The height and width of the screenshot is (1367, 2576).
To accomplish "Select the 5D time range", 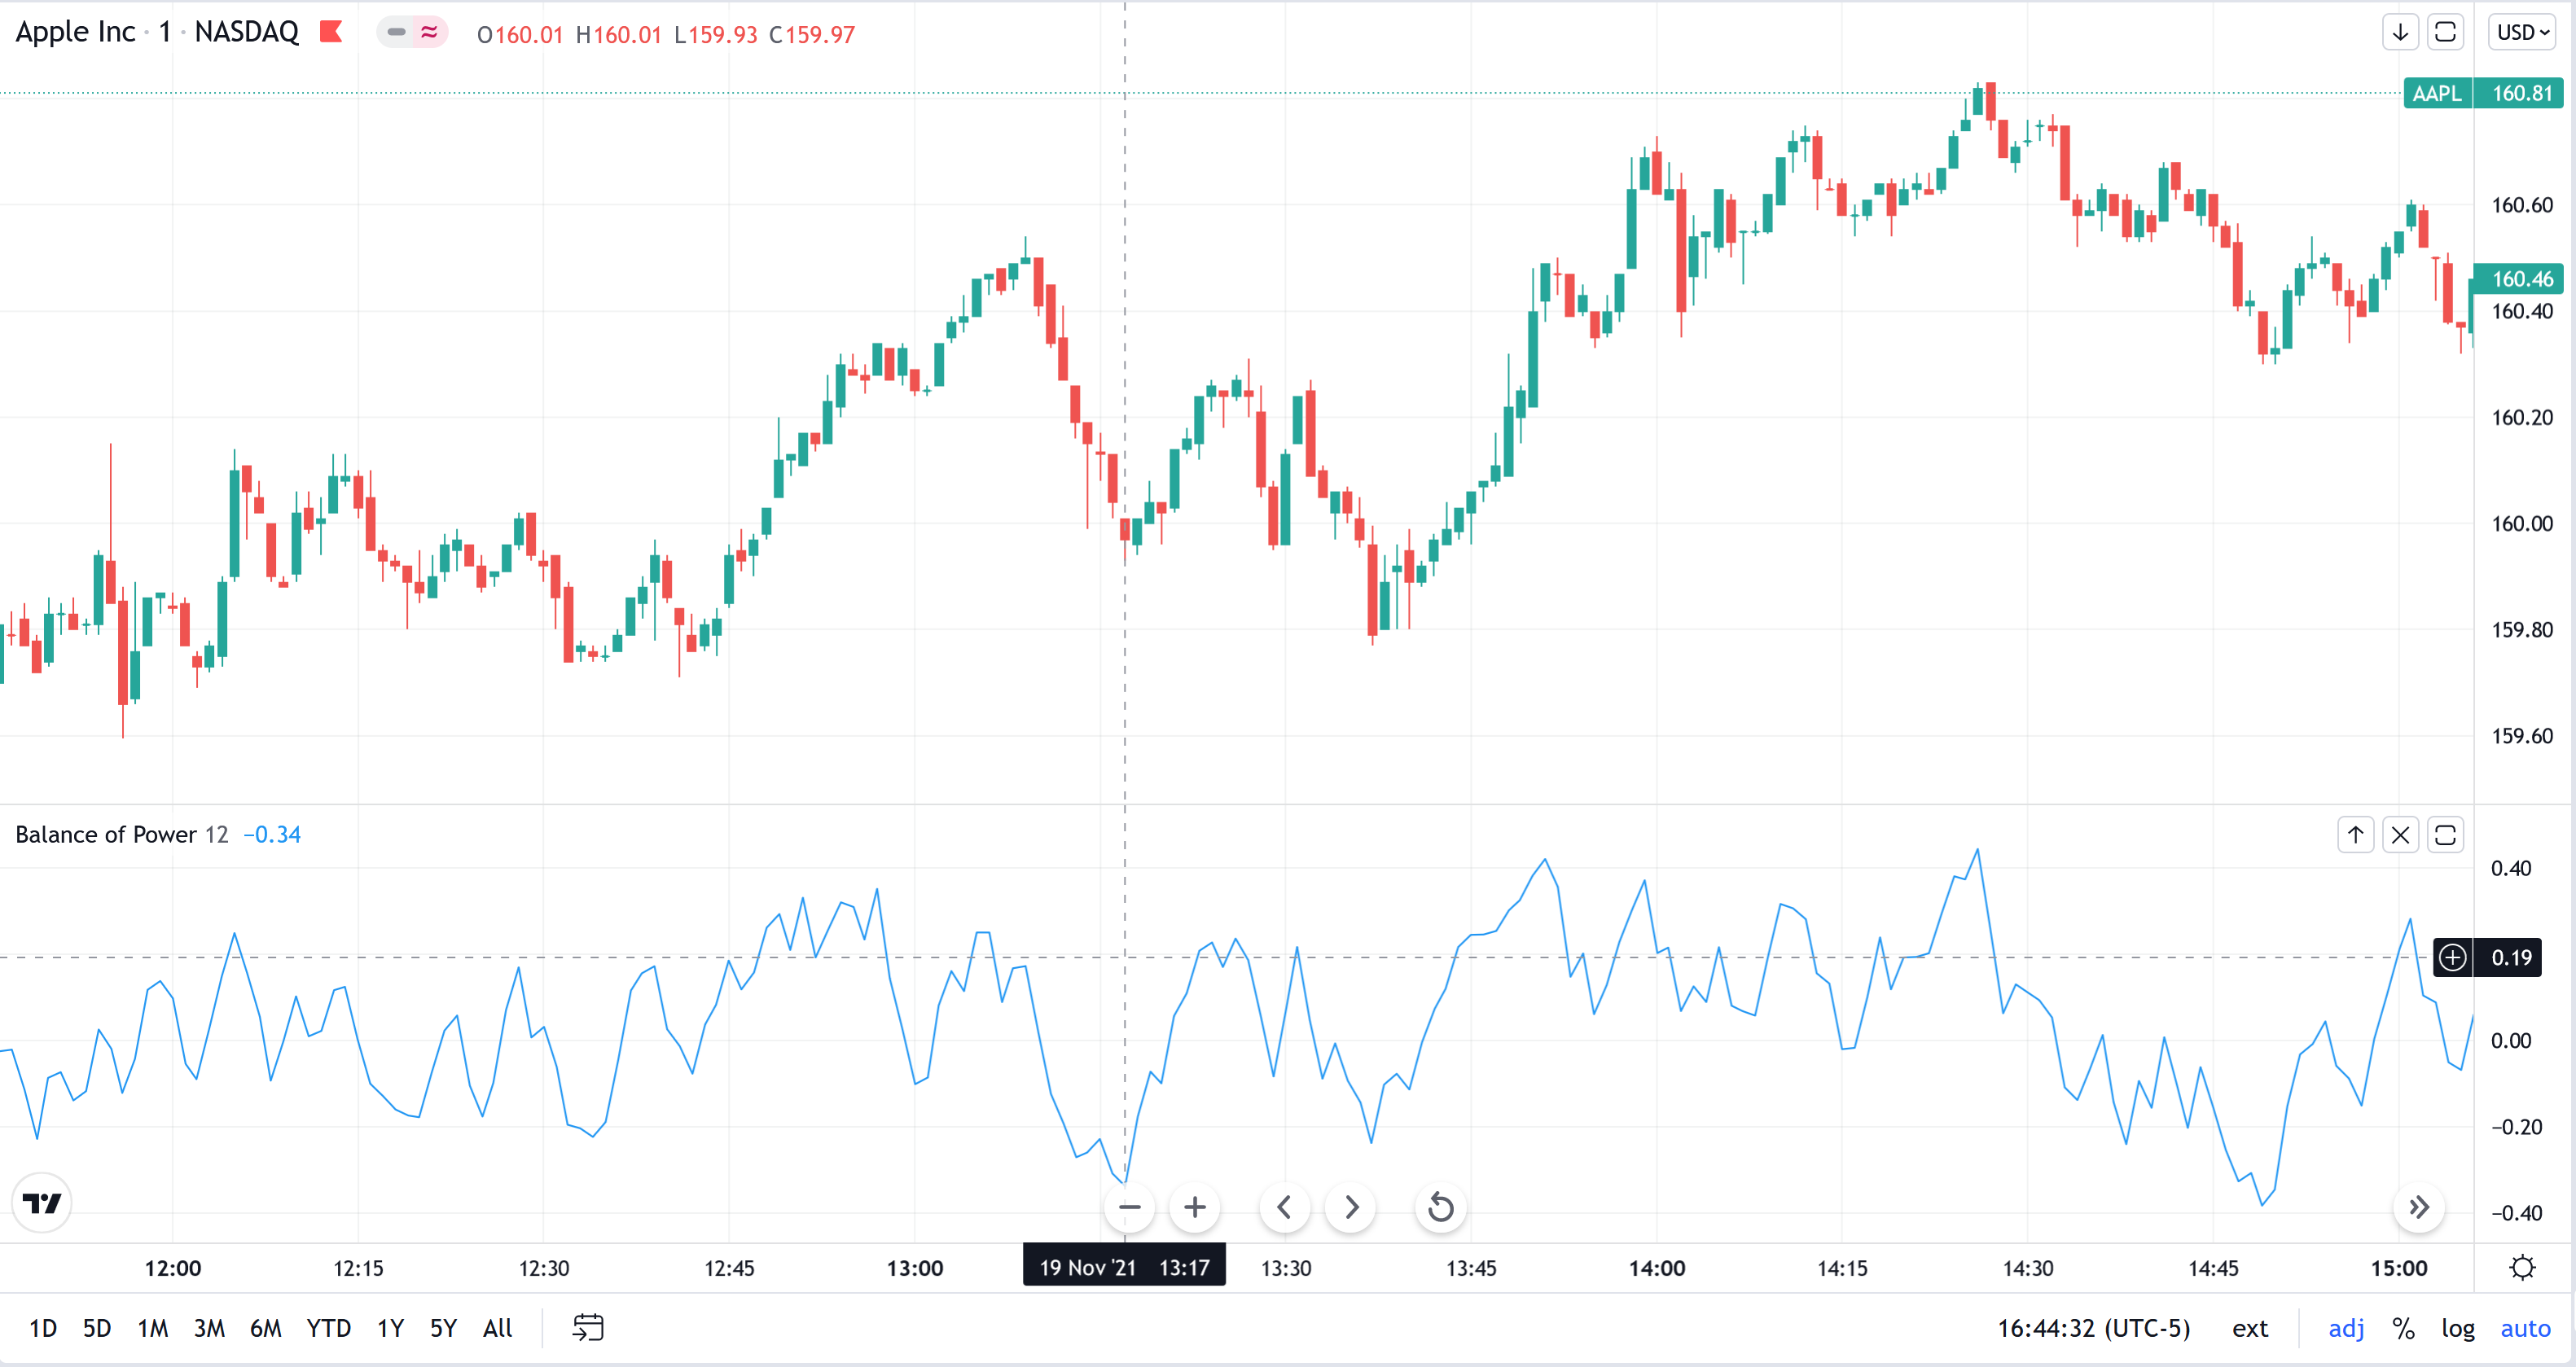I will click(x=97, y=1328).
